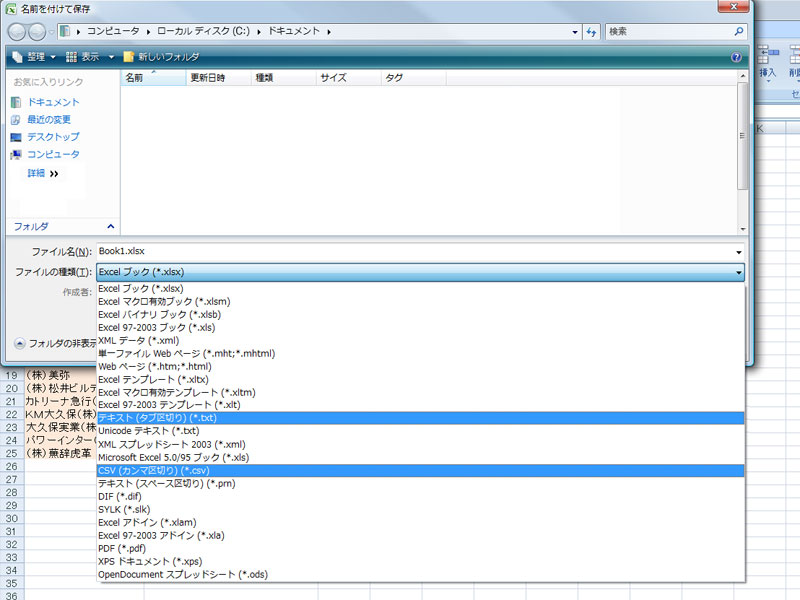Select Unicode テキスト (*.txt)
800x600 pixels.
(420, 431)
